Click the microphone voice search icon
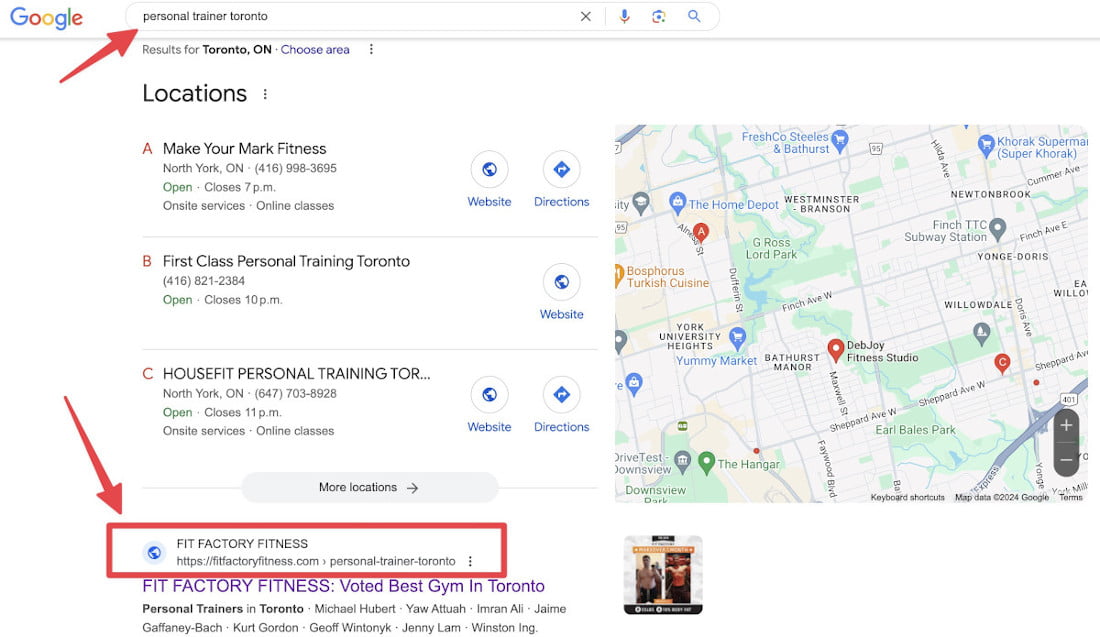The width and height of the screenshot is (1100, 637). point(624,15)
